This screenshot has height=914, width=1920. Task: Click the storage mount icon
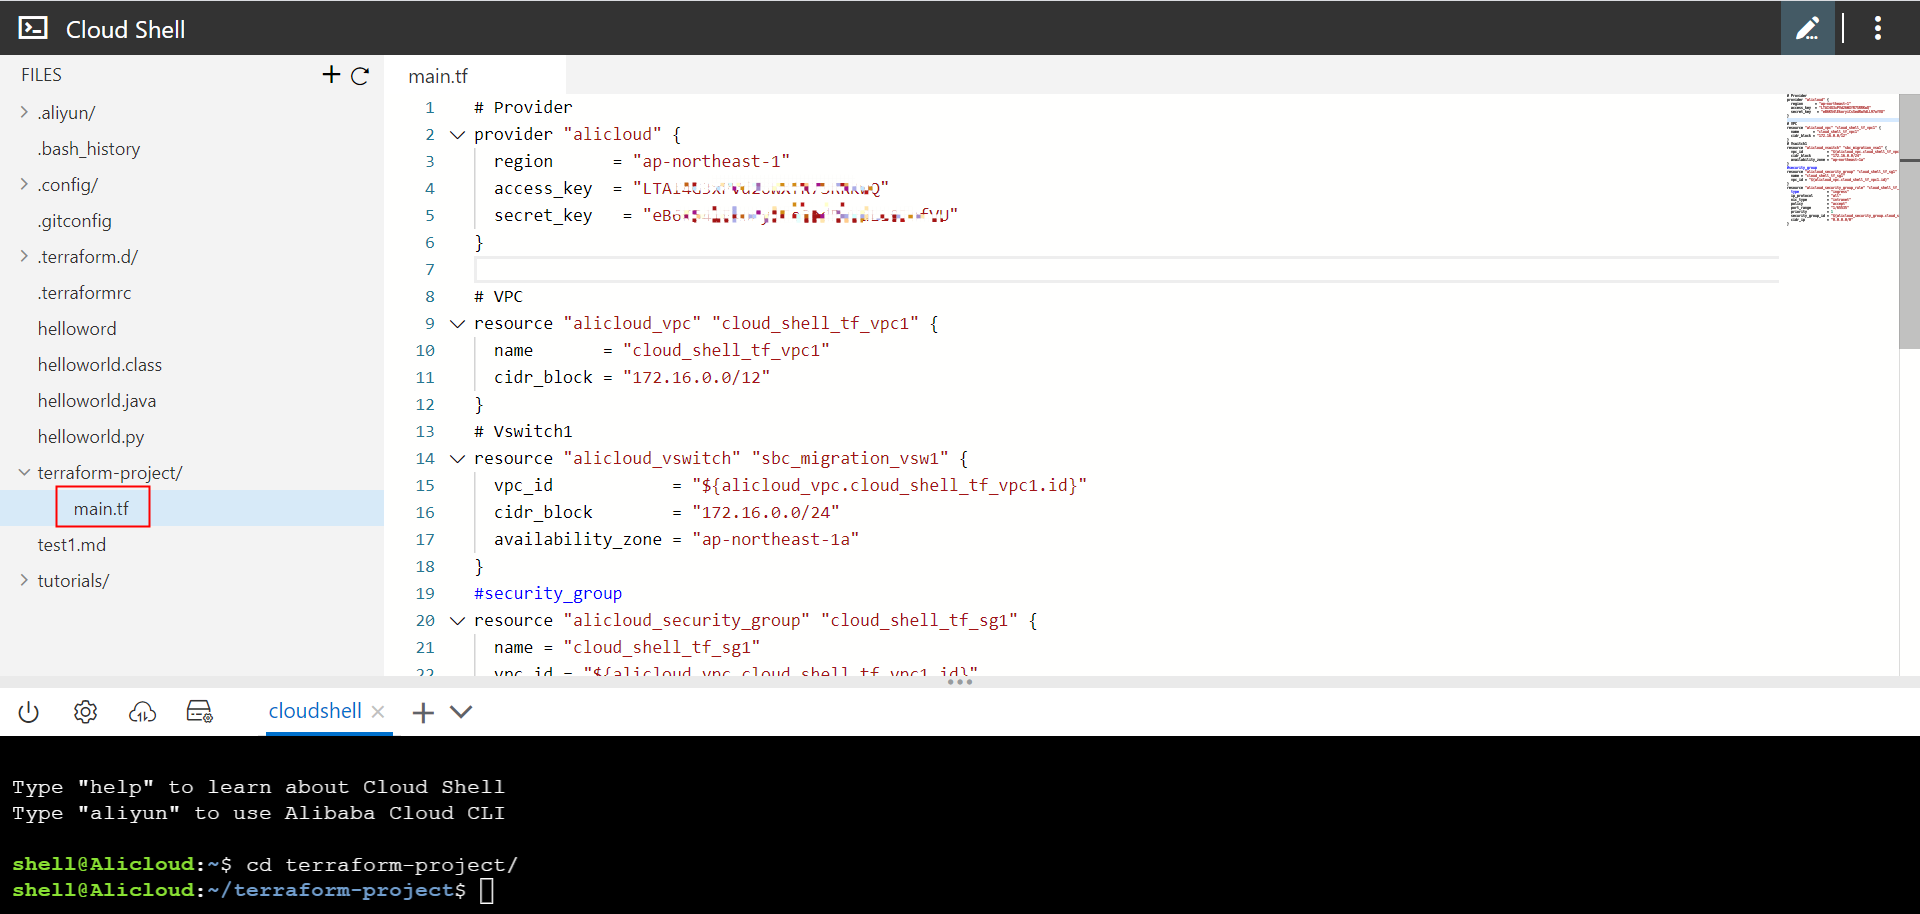[x=199, y=712]
